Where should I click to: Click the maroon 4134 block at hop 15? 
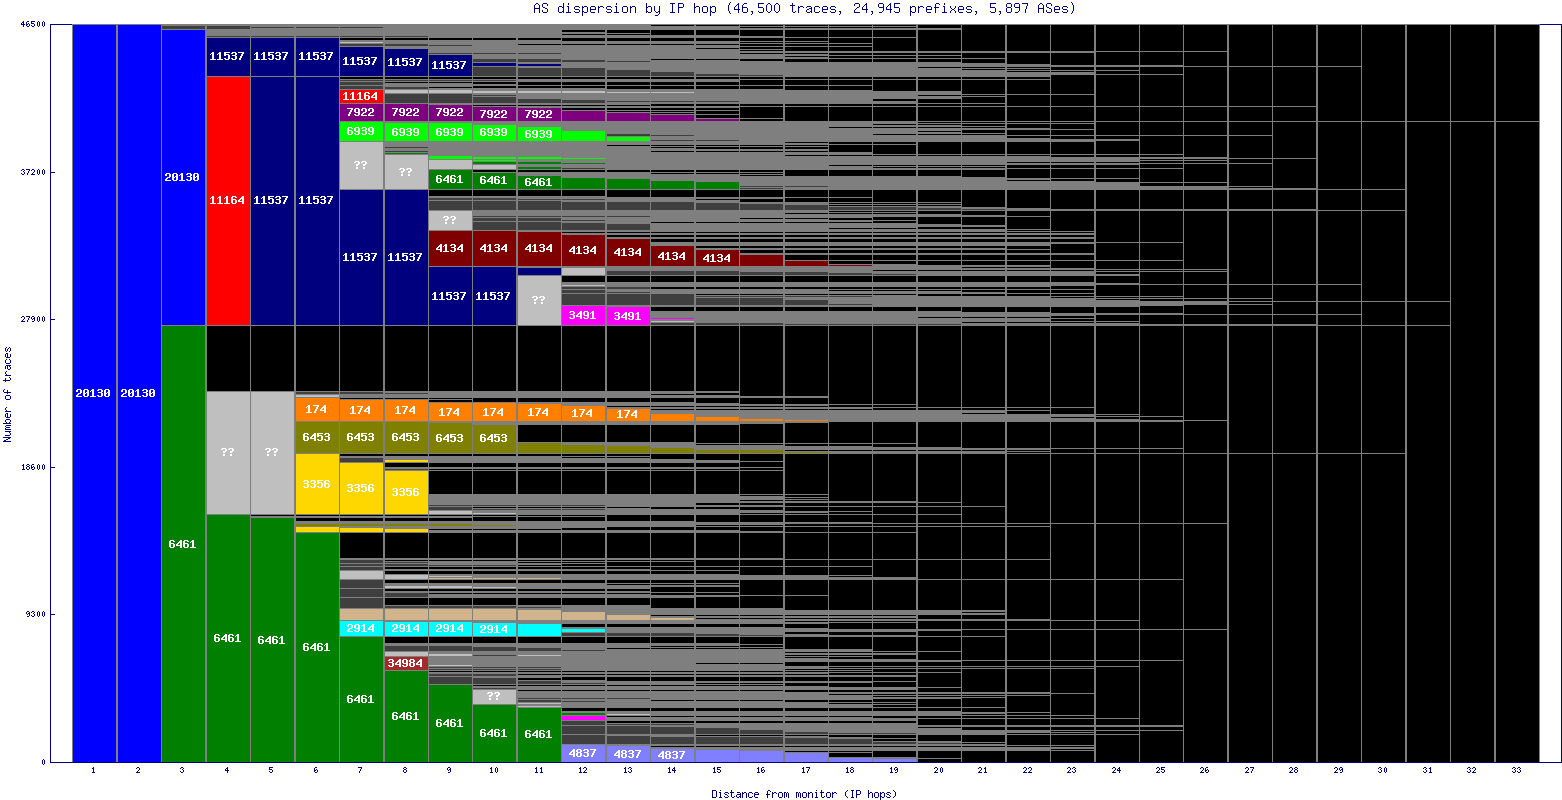(x=716, y=258)
